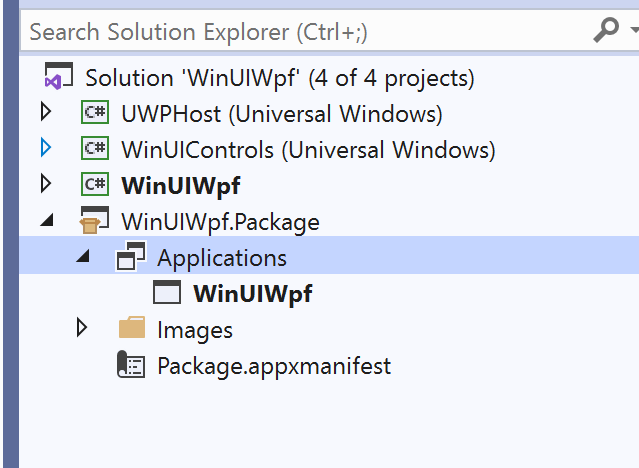The image size is (639, 468).
Task: Click the WinUIWpf C# project icon
Action: tap(95, 185)
